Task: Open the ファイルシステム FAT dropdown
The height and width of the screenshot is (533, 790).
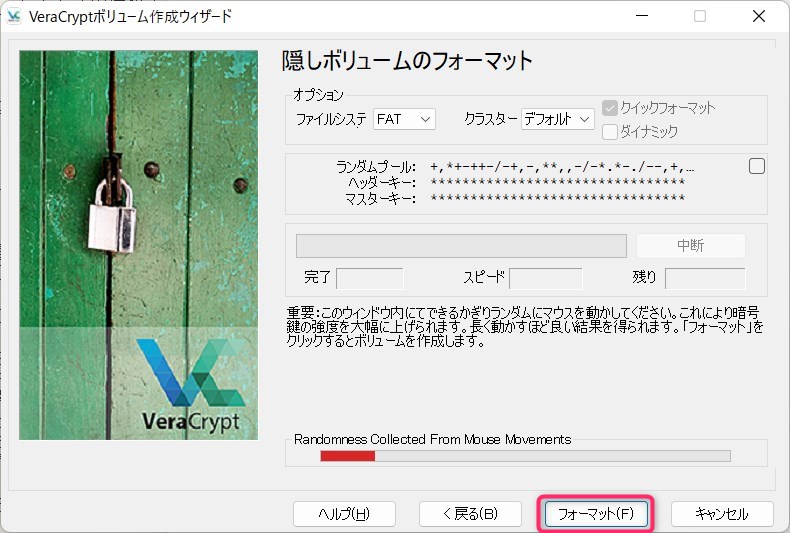Action: tap(404, 119)
